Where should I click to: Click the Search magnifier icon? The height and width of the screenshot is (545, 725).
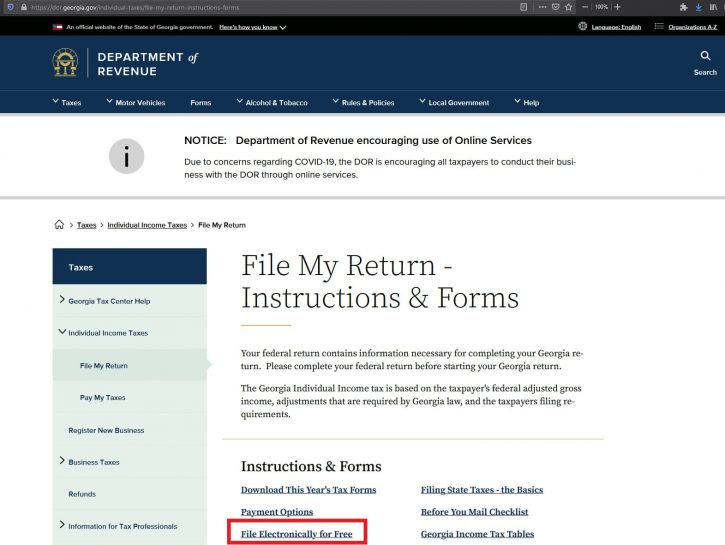pos(705,56)
